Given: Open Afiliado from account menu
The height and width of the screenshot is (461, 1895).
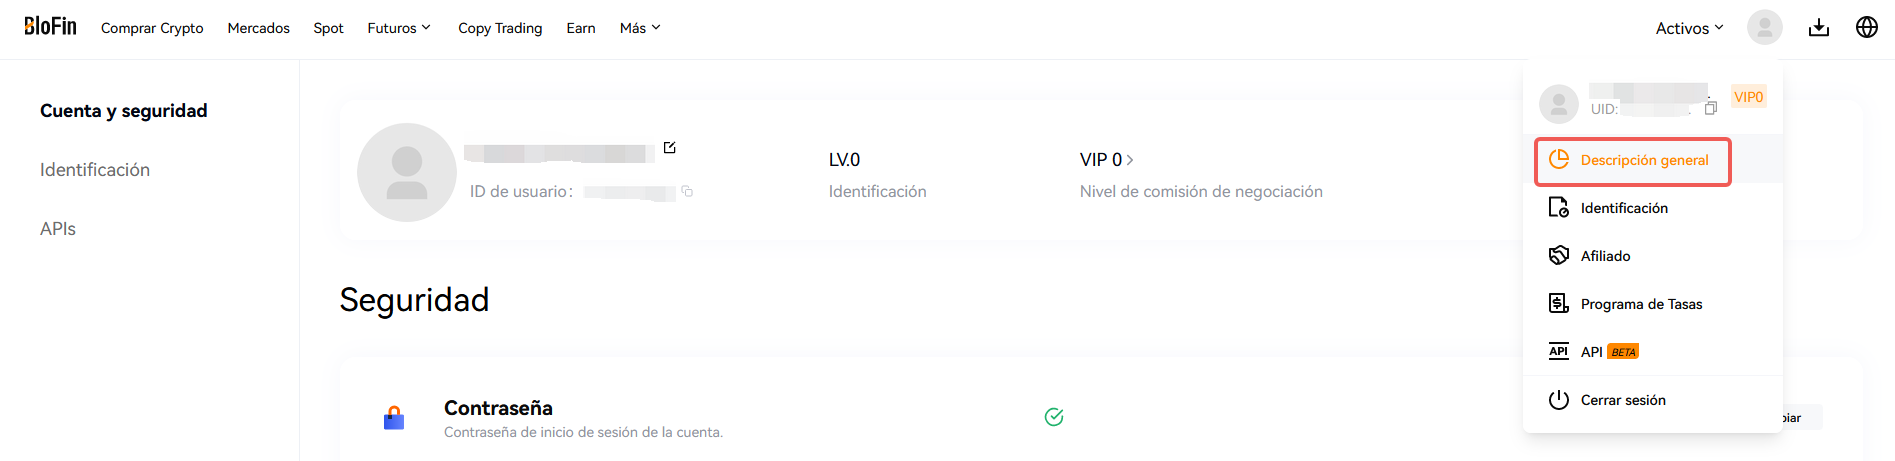Looking at the screenshot, I should pyautogui.click(x=1605, y=256).
